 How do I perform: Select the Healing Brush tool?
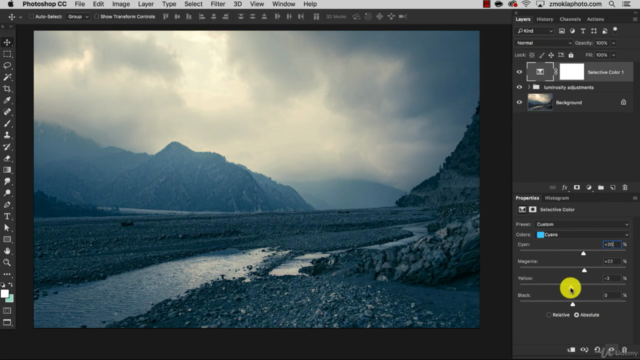point(7,112)
